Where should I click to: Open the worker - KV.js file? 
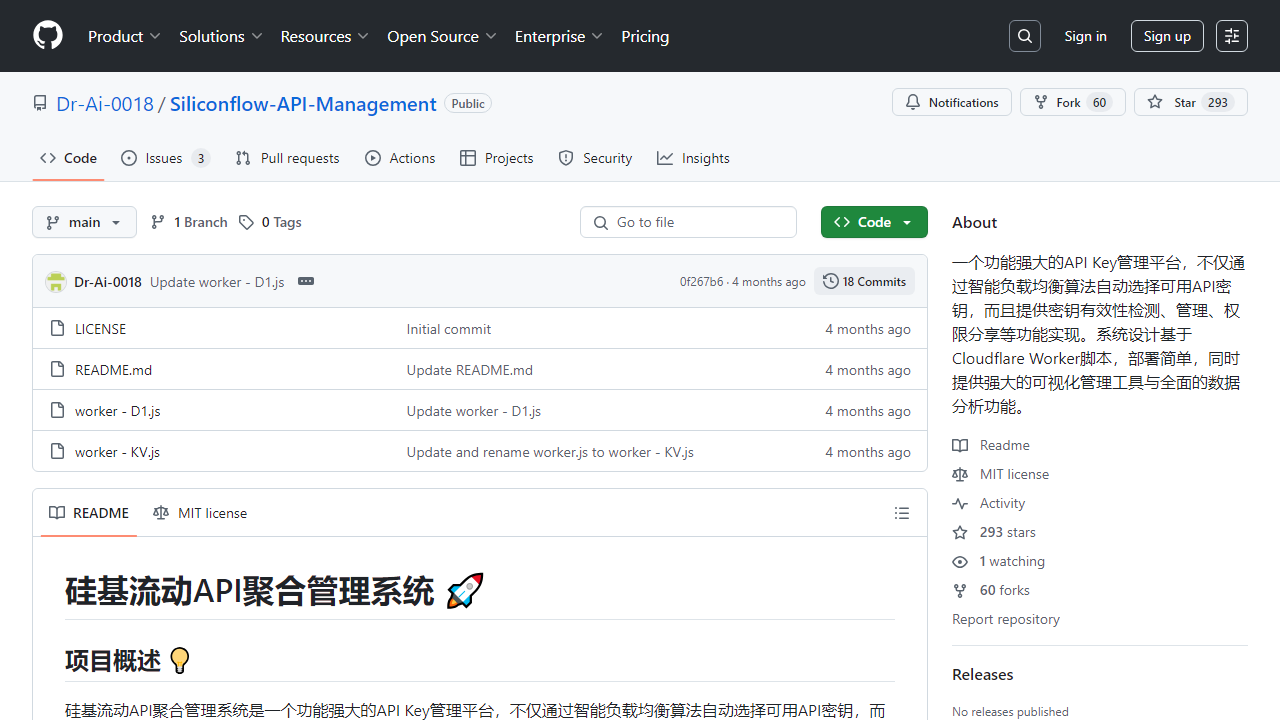117,452
